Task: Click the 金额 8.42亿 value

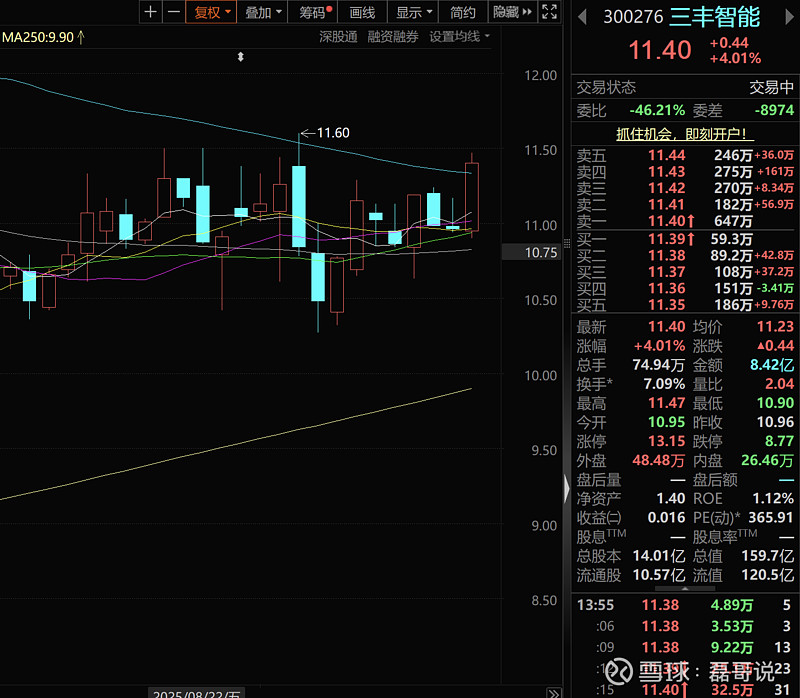Action: click(x=772, y=365)
